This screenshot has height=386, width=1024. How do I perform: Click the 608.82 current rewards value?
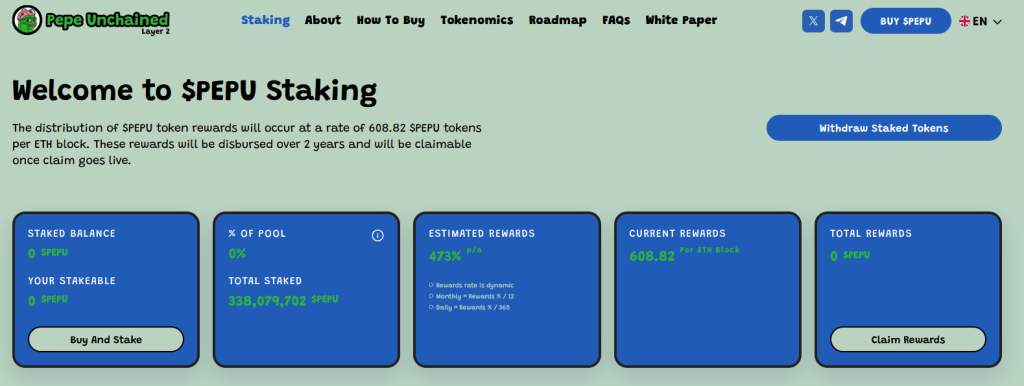pos(652,256)
